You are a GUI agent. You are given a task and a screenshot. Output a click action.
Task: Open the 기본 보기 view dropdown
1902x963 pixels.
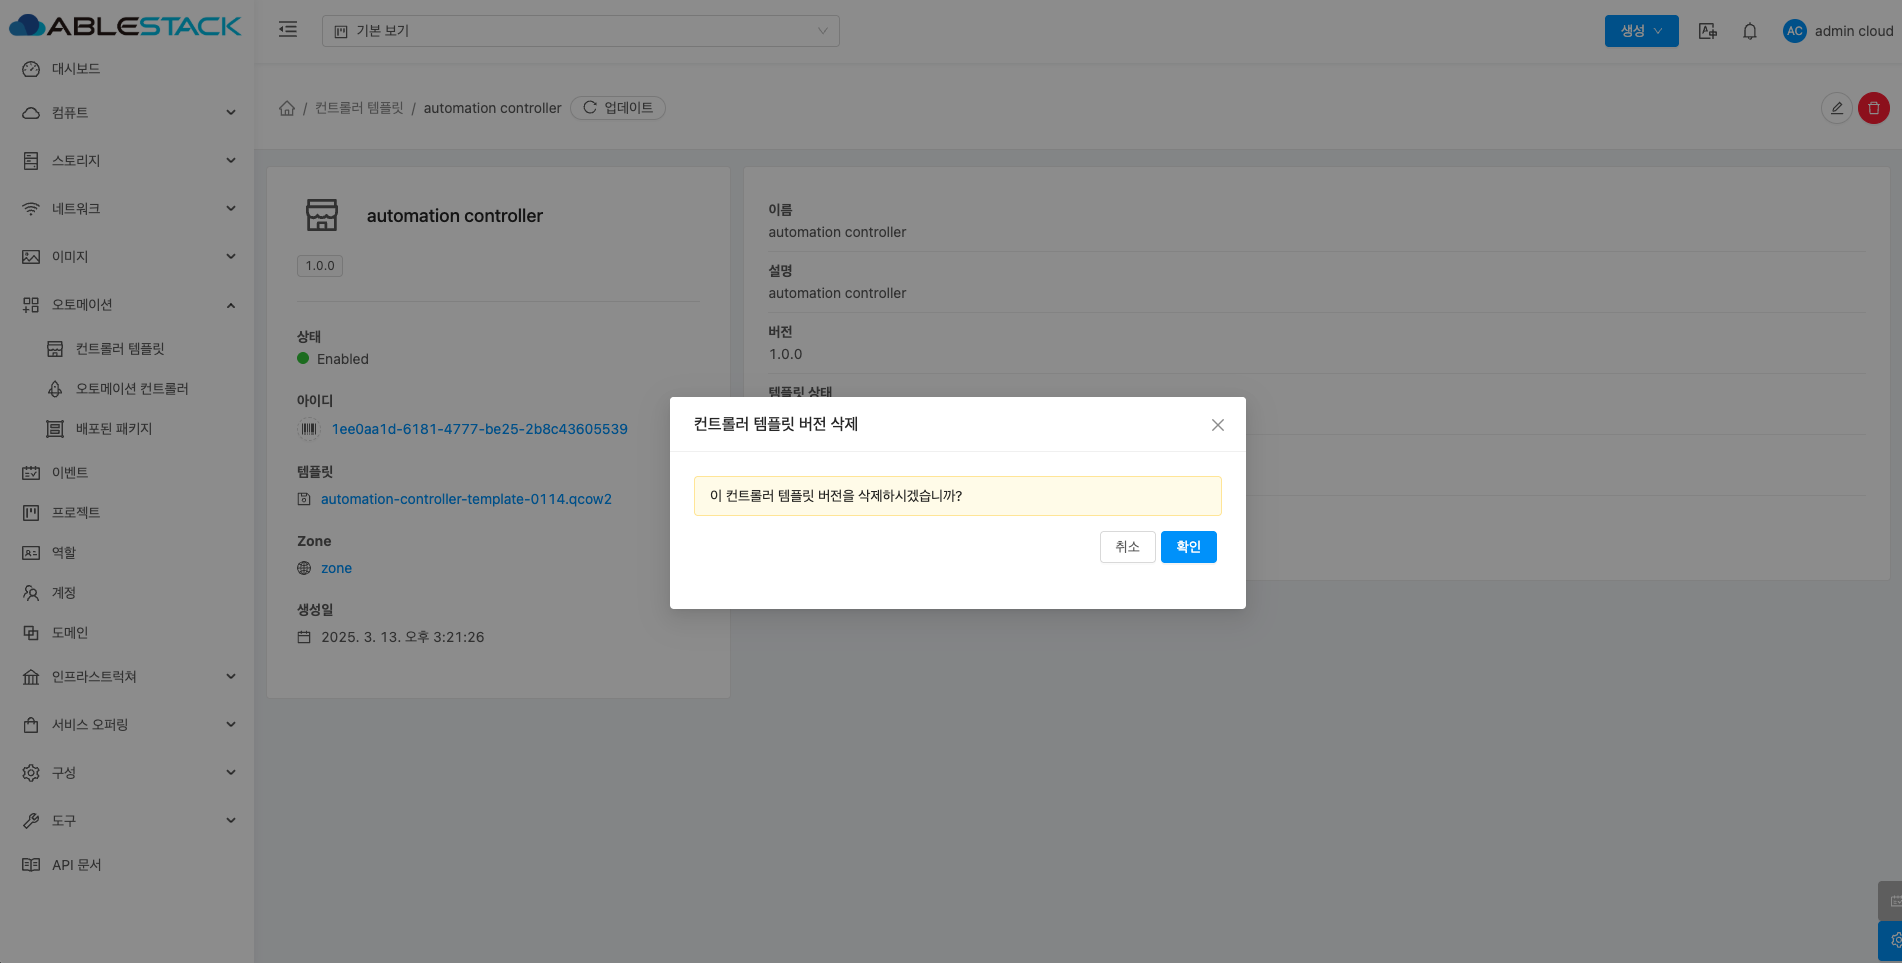580,31
